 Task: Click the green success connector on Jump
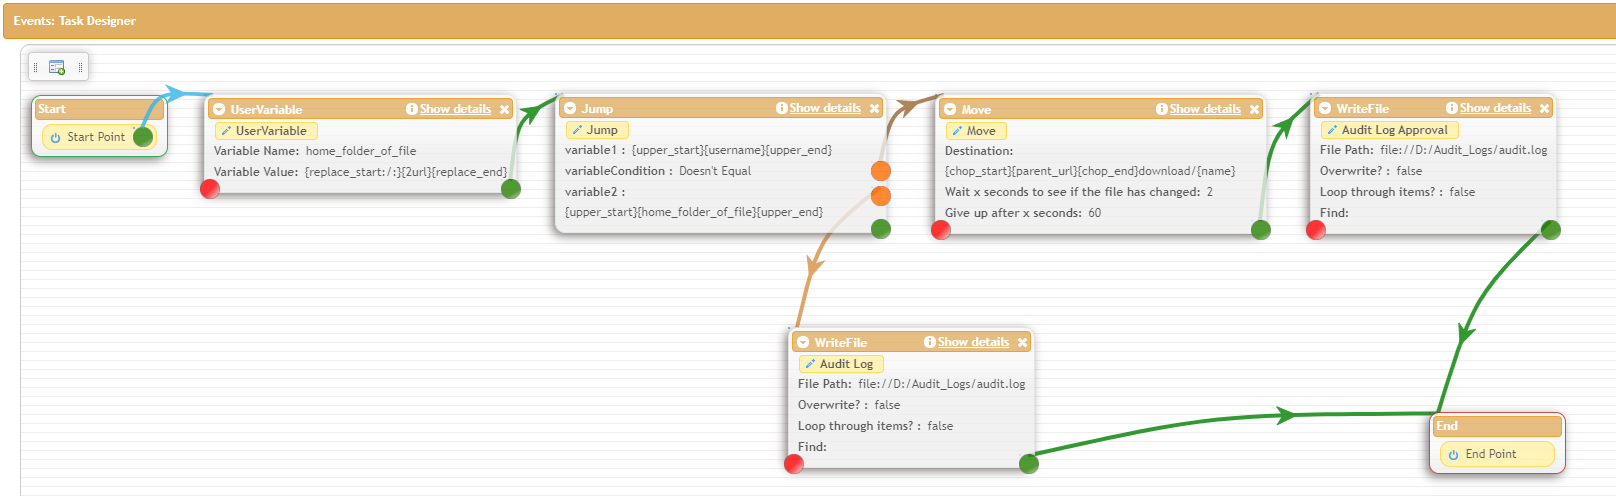coord(881,229)
